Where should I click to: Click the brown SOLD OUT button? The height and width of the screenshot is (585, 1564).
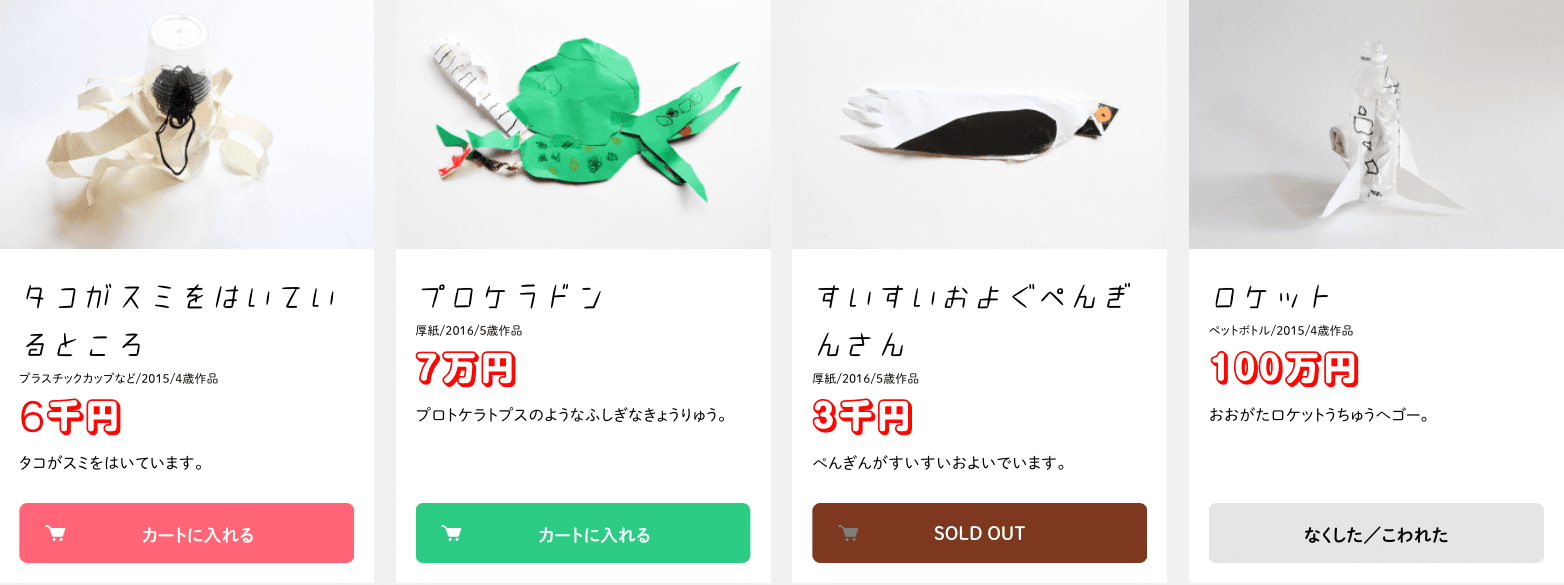click(x=979, y=533)
